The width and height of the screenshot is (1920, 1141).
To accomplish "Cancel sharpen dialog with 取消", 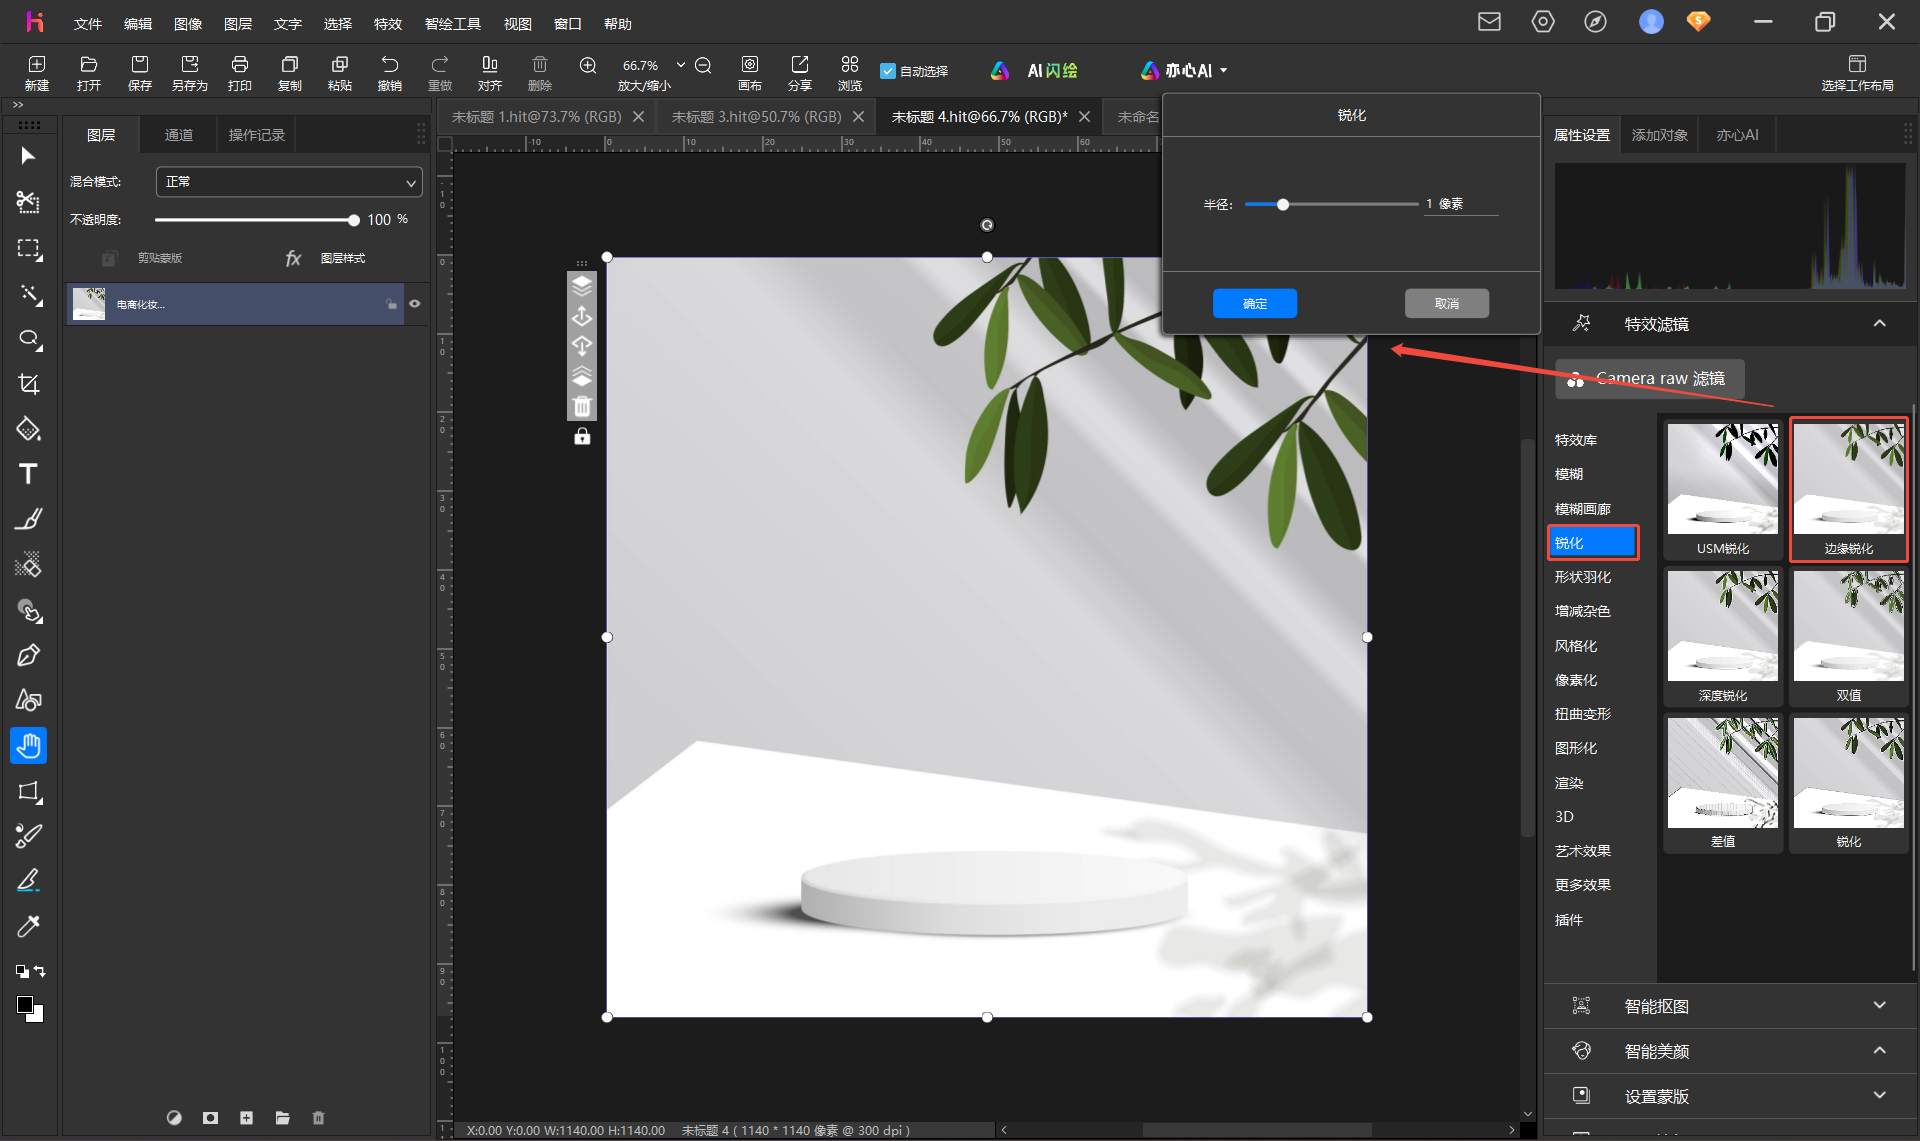I will (1447, 303).
